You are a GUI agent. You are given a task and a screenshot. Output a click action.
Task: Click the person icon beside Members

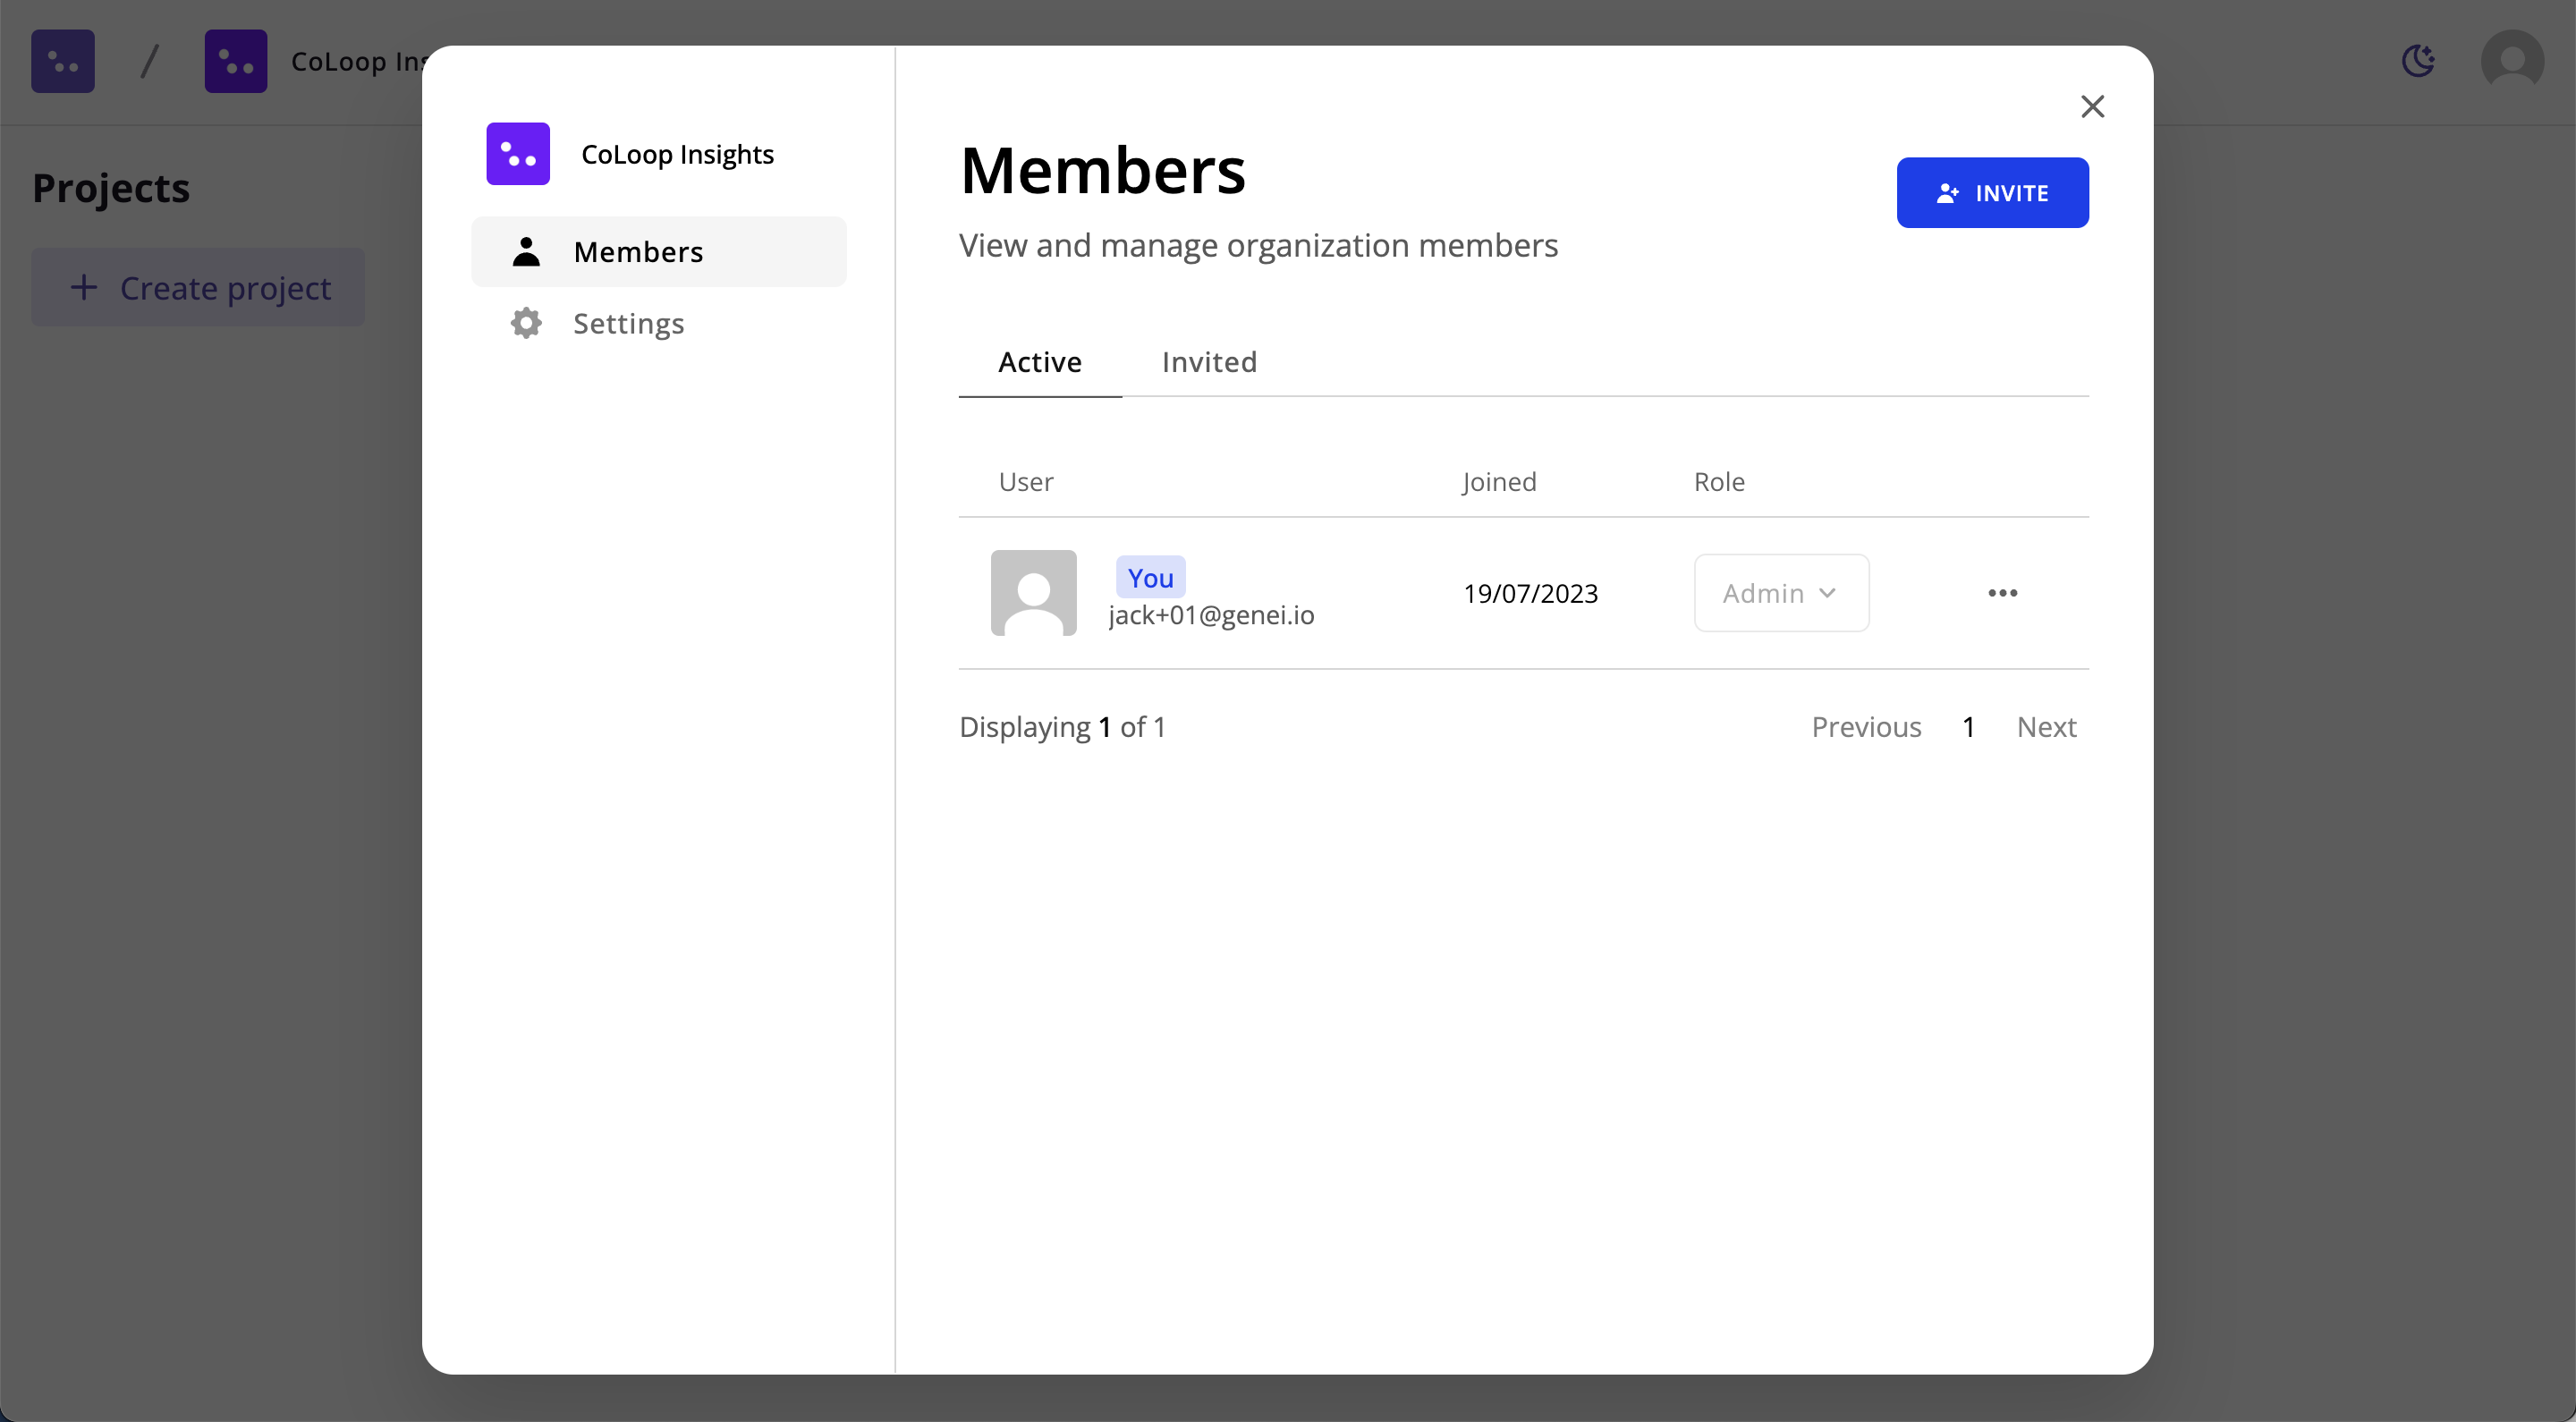[526, 252]
